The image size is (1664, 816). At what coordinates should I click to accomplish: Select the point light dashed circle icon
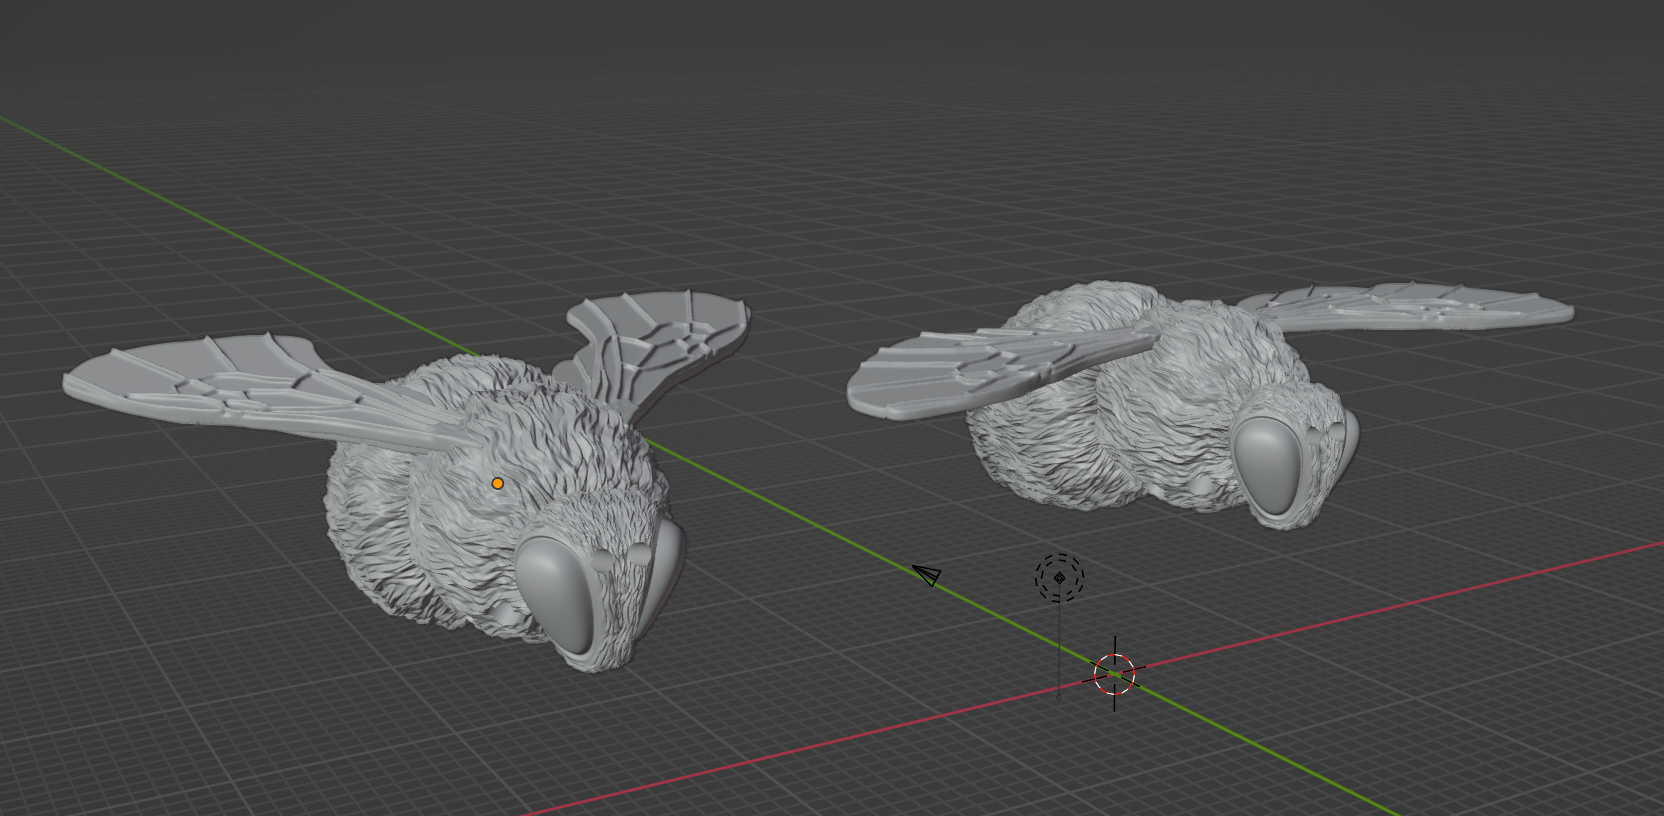click(1059, 577)
